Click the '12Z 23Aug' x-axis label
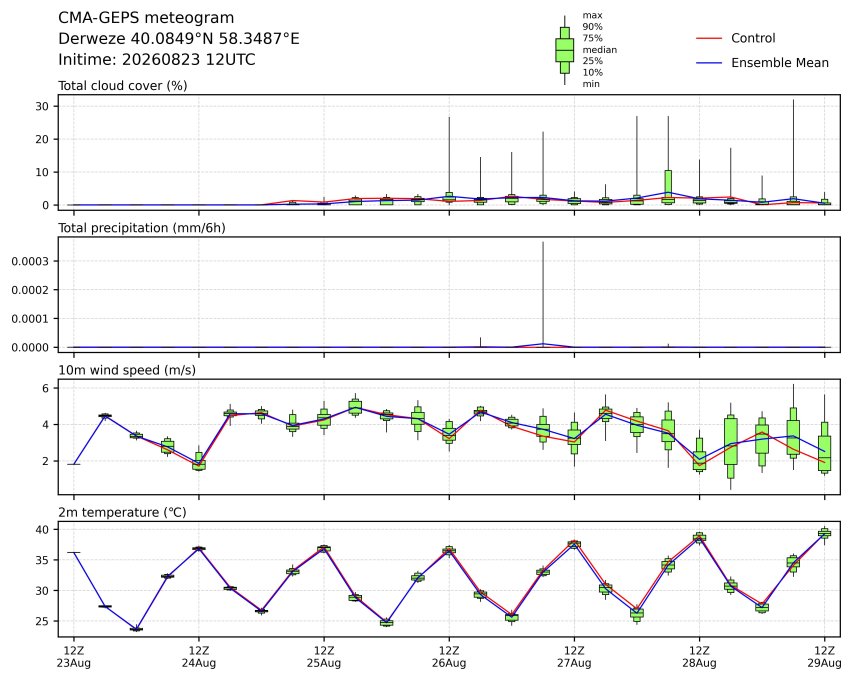Image resolution: width=853 pixels, height=680 pixels. tap(73, 657)
